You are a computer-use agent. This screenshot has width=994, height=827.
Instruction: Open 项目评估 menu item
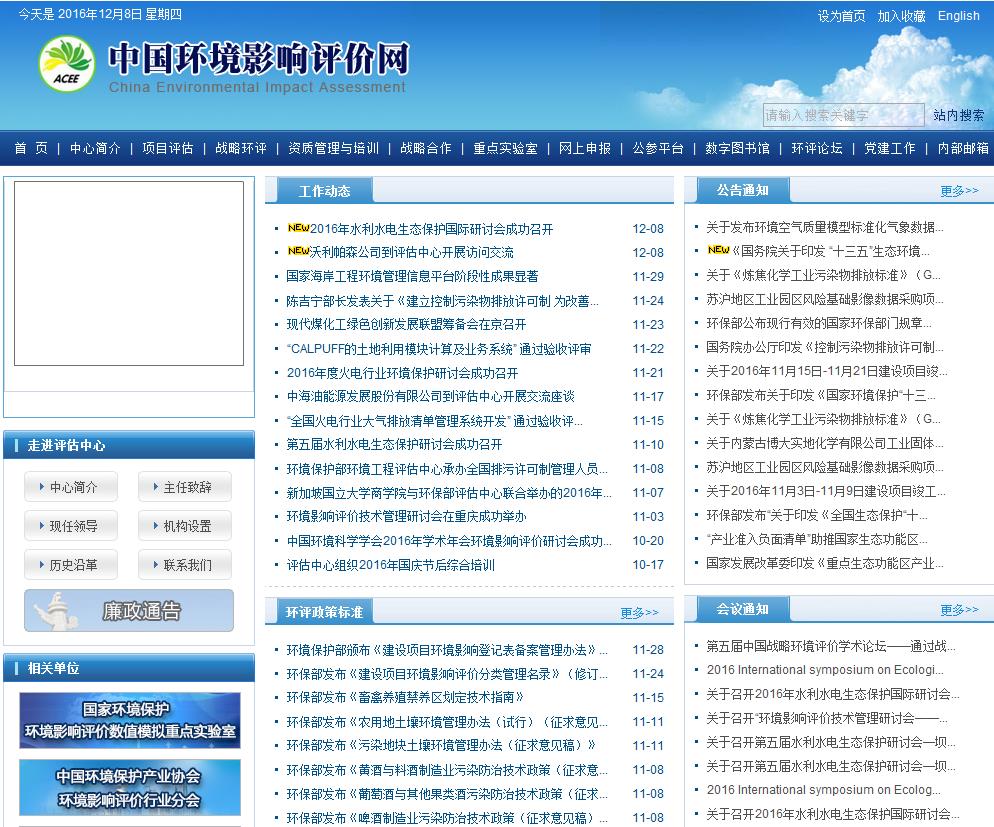click(167, 148)
